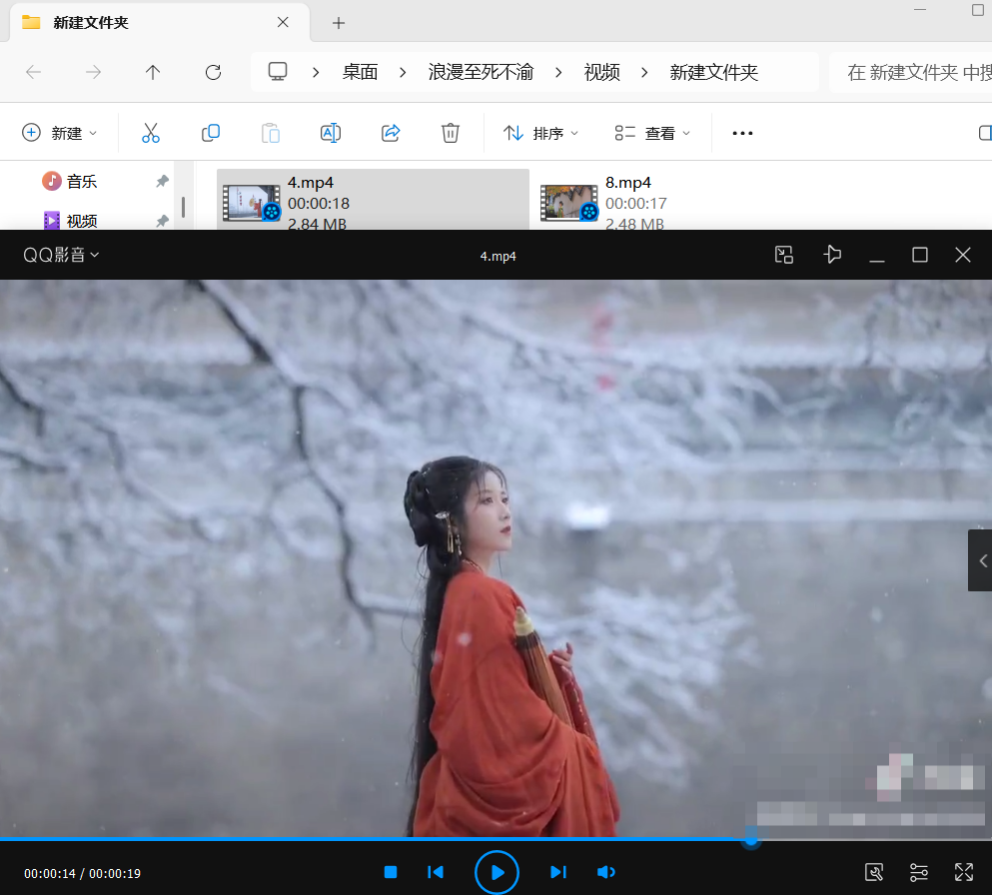Mute the player volume
The image size is (992, 896).
click(605, 873)
